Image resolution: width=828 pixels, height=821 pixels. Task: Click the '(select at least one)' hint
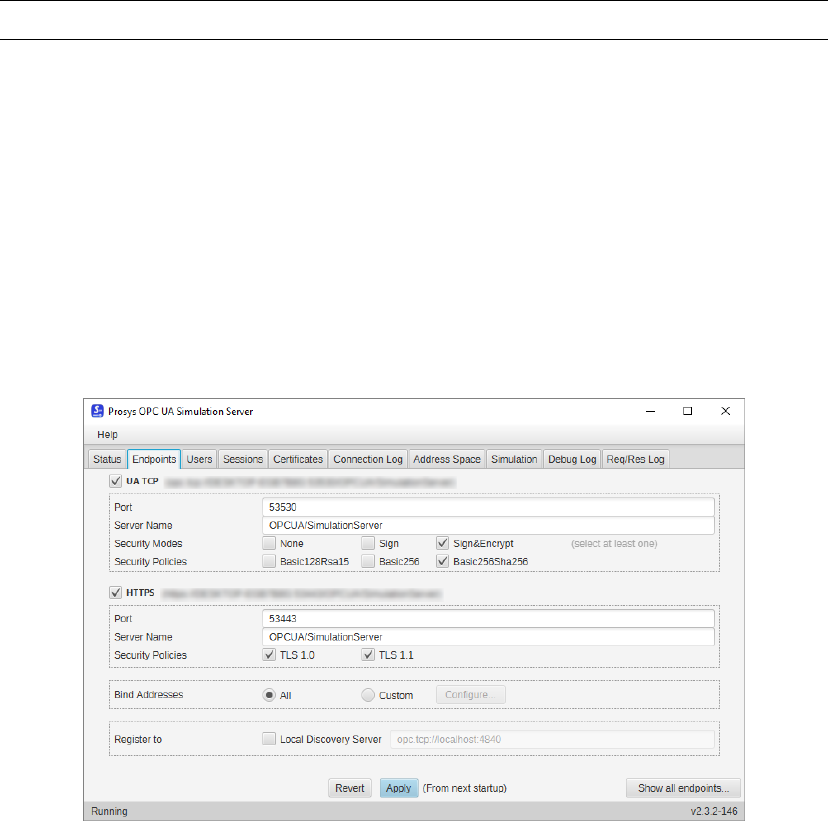(x=614, y=543)
